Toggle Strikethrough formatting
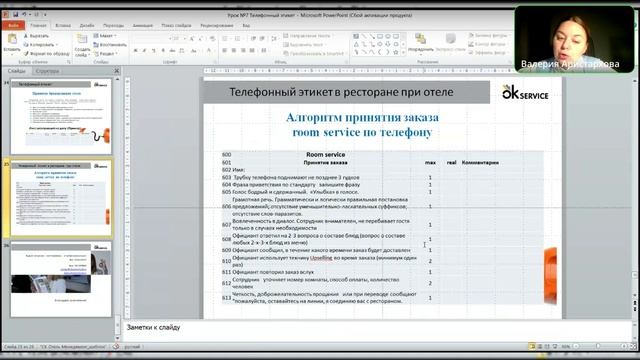Screen dimensions: 640x360 click(x=172, y=50)
